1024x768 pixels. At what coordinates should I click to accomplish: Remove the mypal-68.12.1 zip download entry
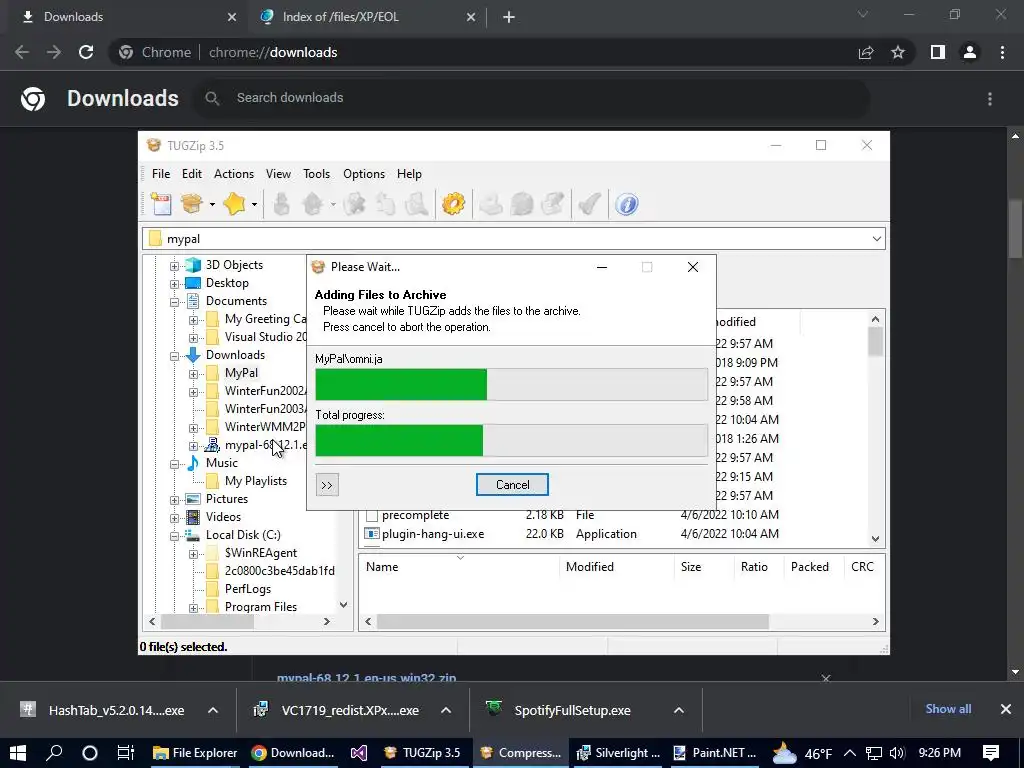point(825,679)
